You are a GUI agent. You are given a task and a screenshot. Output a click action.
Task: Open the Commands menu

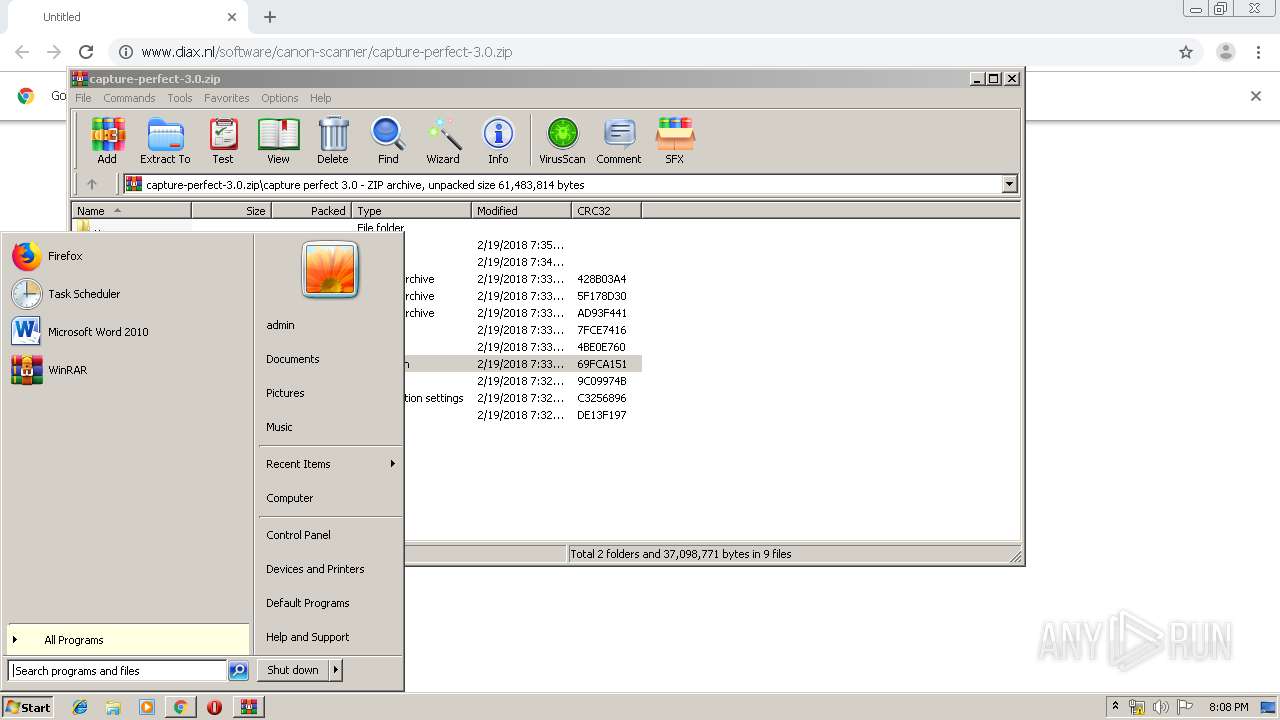129,98
